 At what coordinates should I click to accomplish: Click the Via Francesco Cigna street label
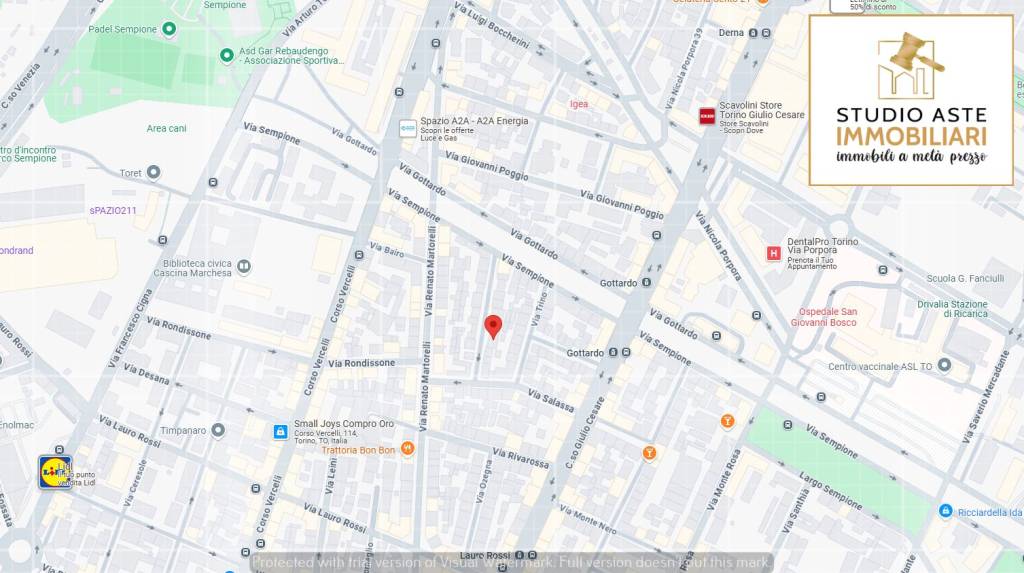[x=130, y=328]
